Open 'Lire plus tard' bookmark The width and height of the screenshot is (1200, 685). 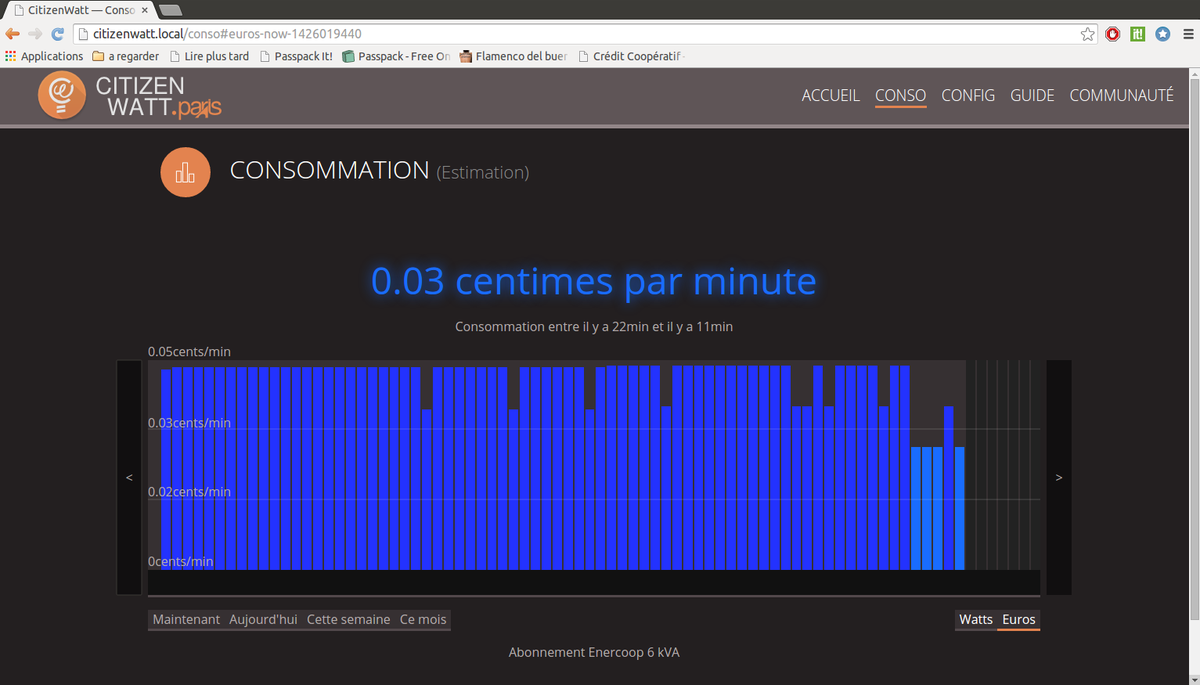209,56
